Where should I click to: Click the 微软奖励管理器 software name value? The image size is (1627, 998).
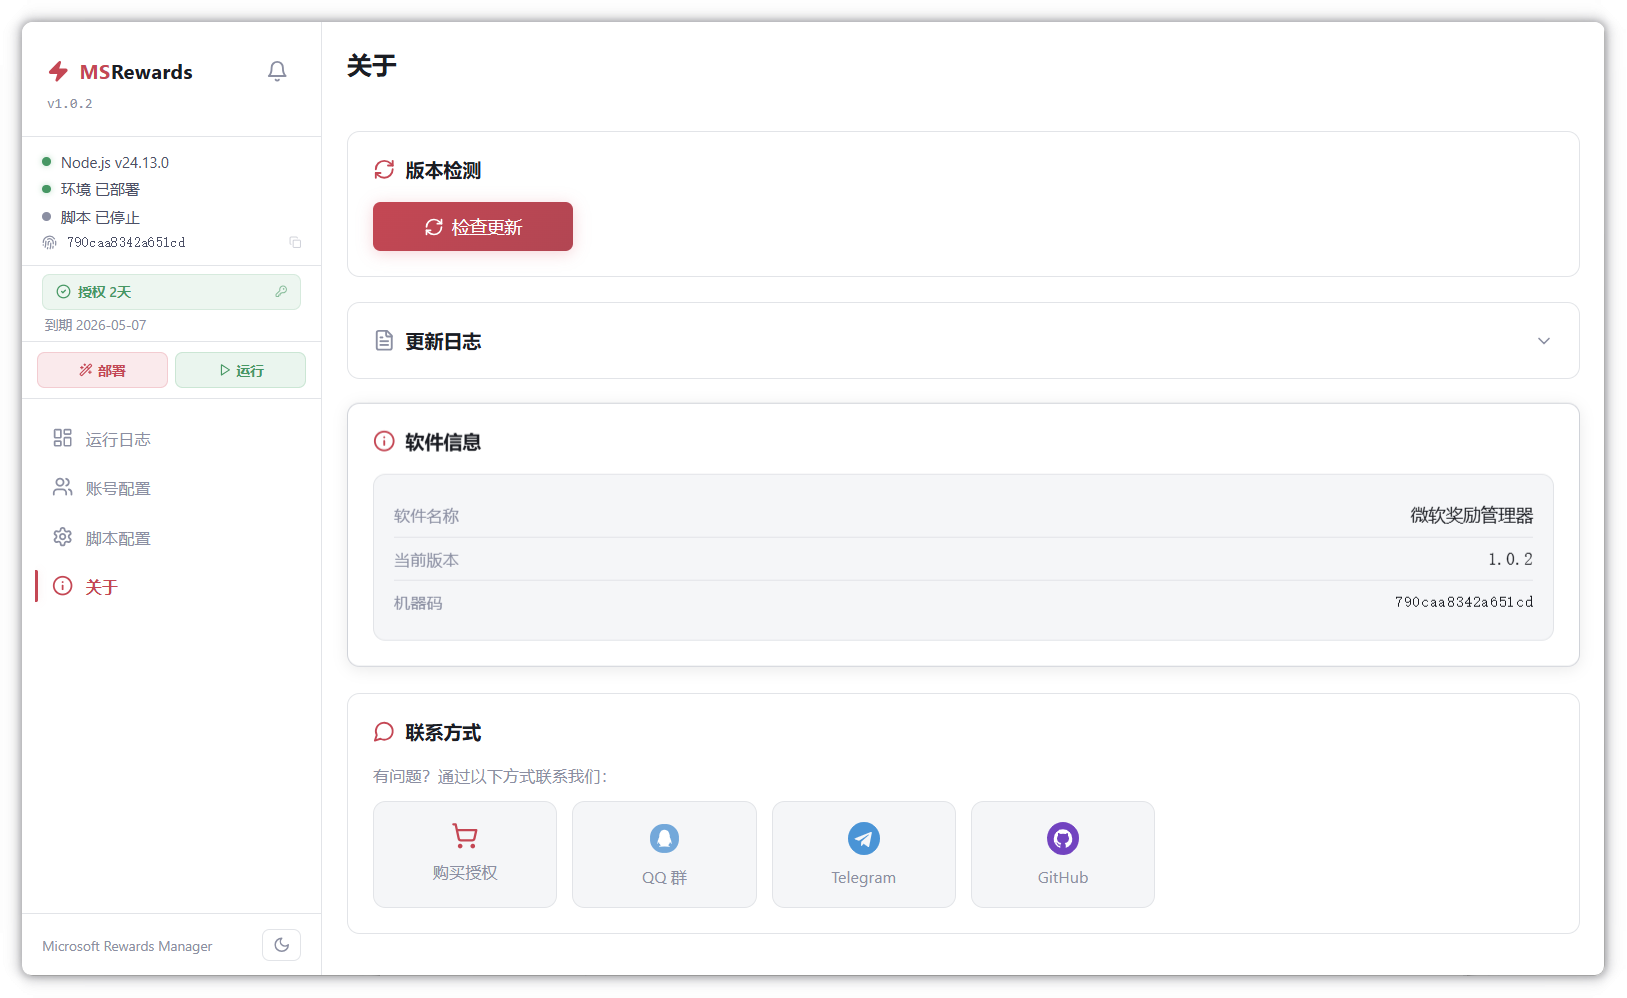coord(1471,515)
